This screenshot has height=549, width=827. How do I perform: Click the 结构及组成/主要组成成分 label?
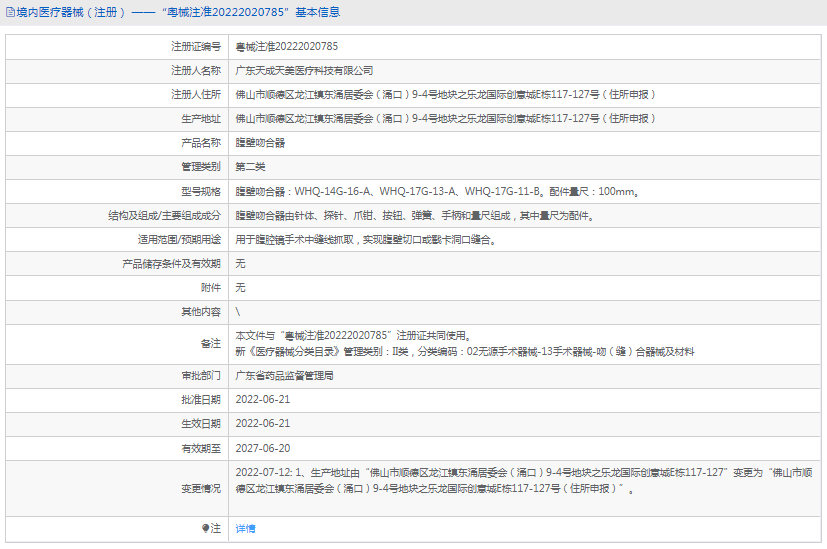tap(165, 216)
